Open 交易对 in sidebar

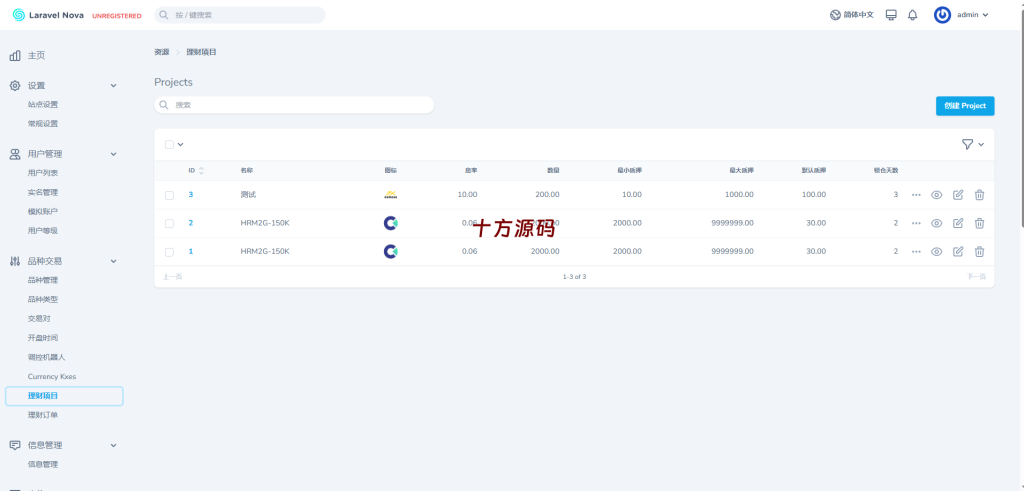[x=39, y=319]
